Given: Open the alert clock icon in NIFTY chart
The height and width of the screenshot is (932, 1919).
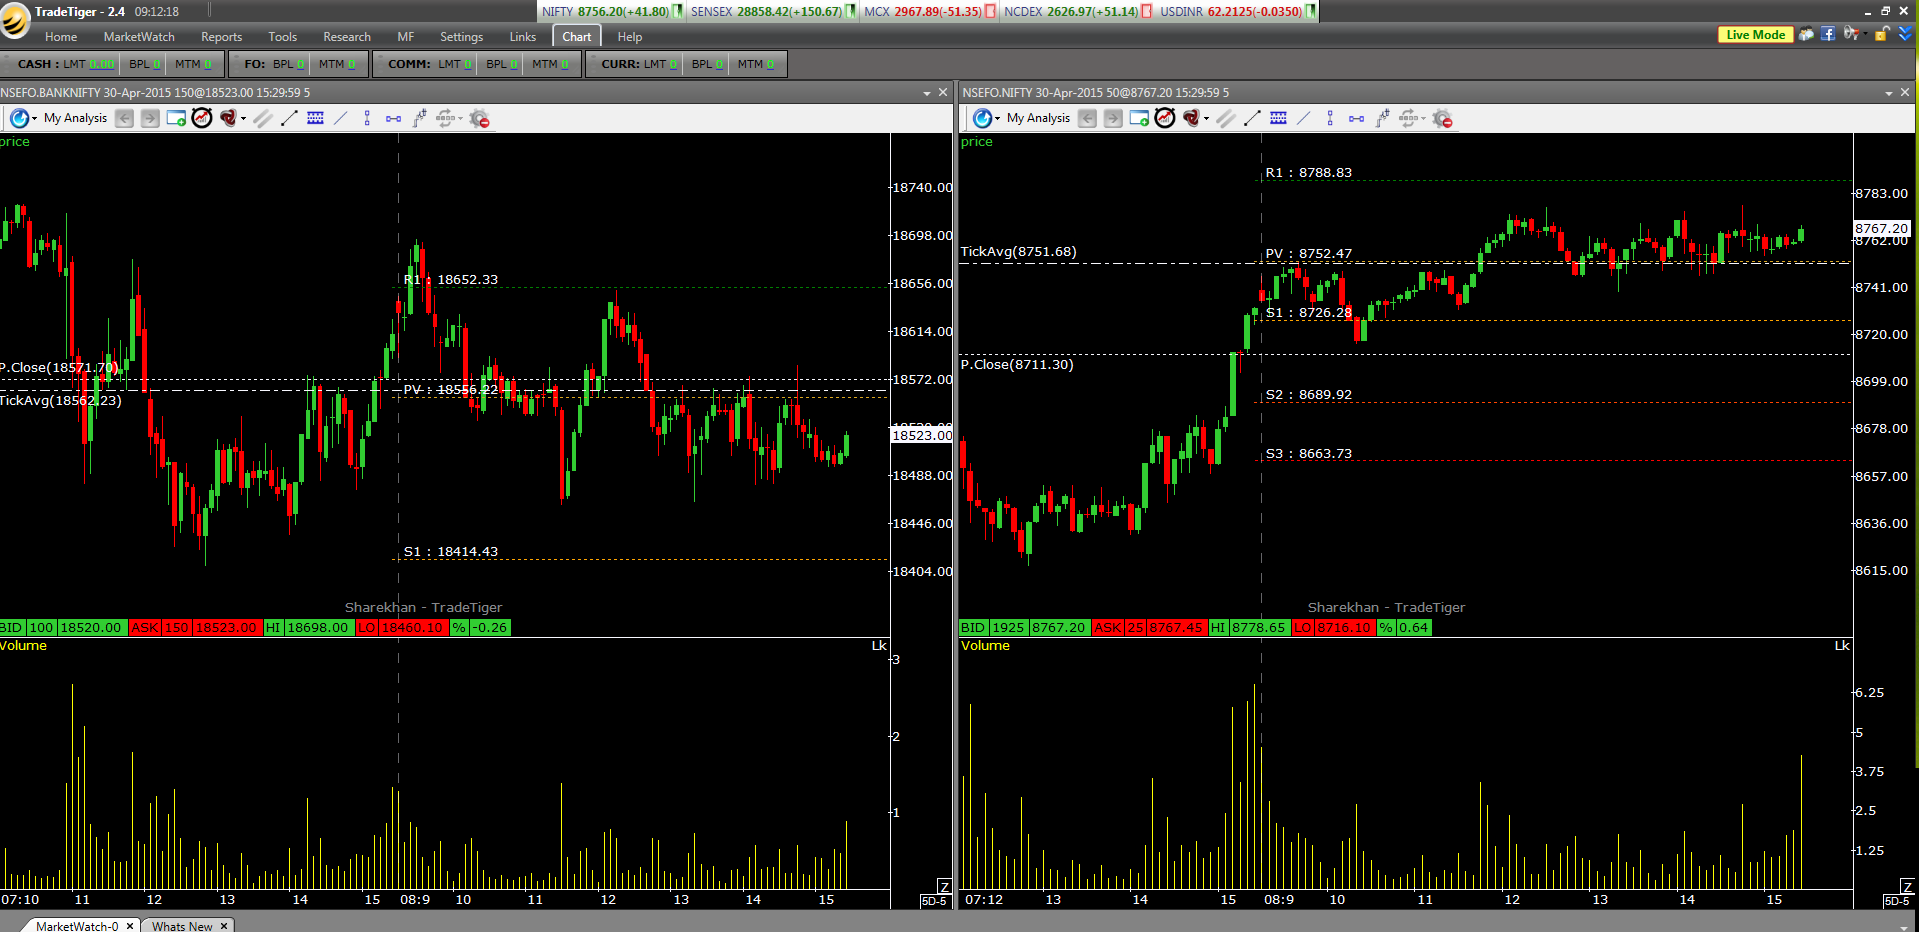Looking at the screenshot, I should [x=1165, y=118].
